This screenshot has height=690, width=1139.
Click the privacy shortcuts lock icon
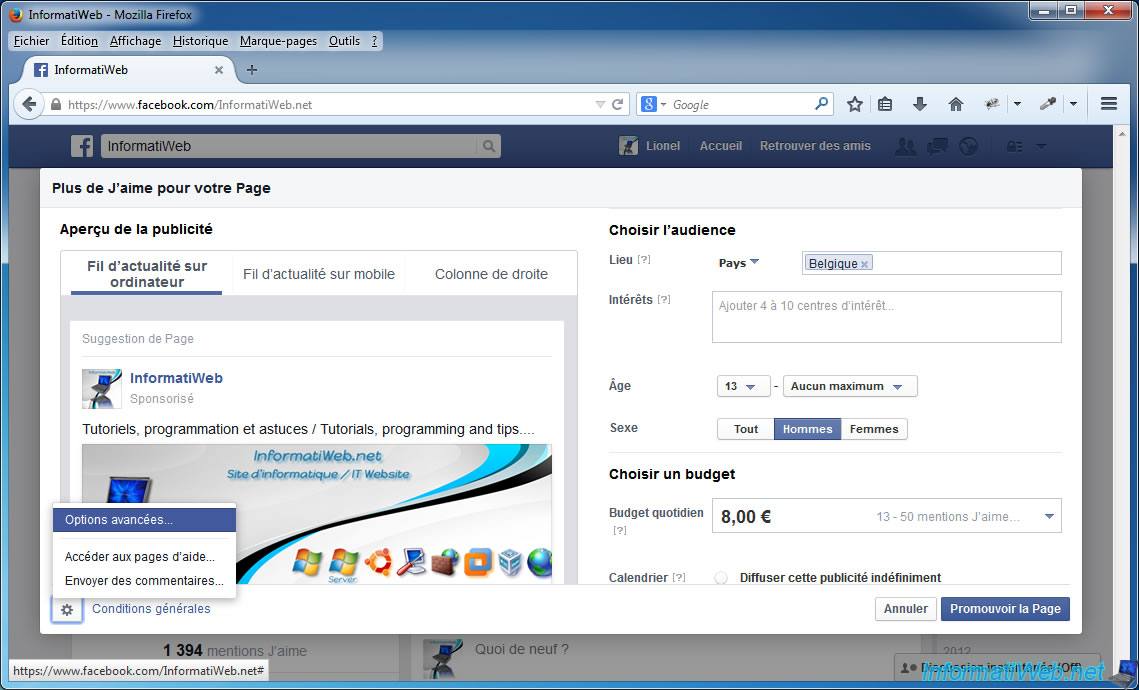(x=1014, y=146)
